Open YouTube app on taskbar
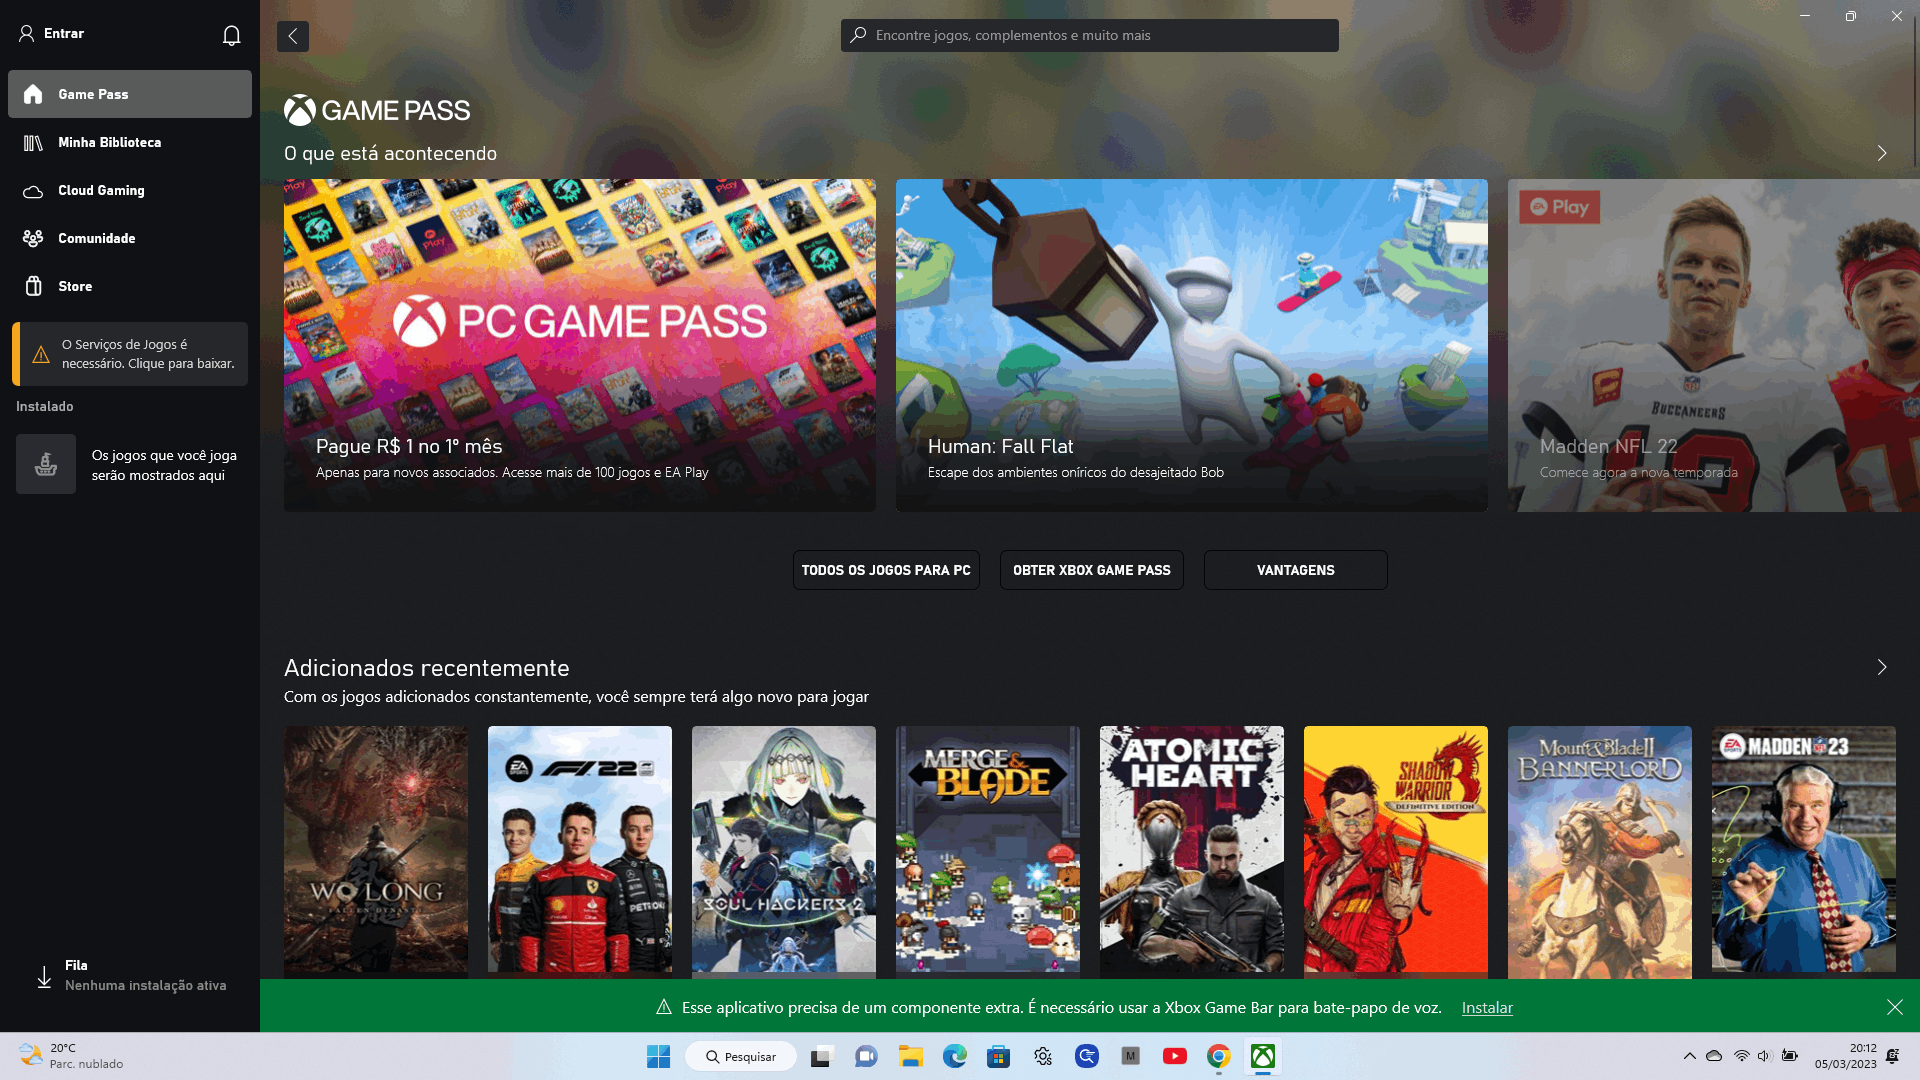The height and width of the screenshot is (1080, 1920). click(x=1175, y=1056)
